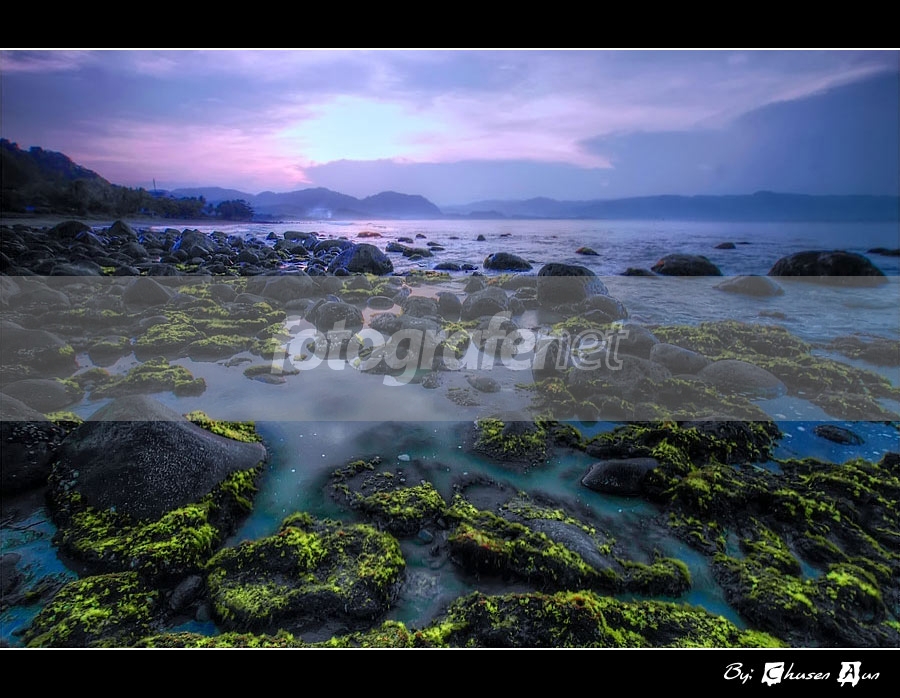Click the 'By: Chusen Aun' signature
The image size is (900, 698).
(801, 673)
